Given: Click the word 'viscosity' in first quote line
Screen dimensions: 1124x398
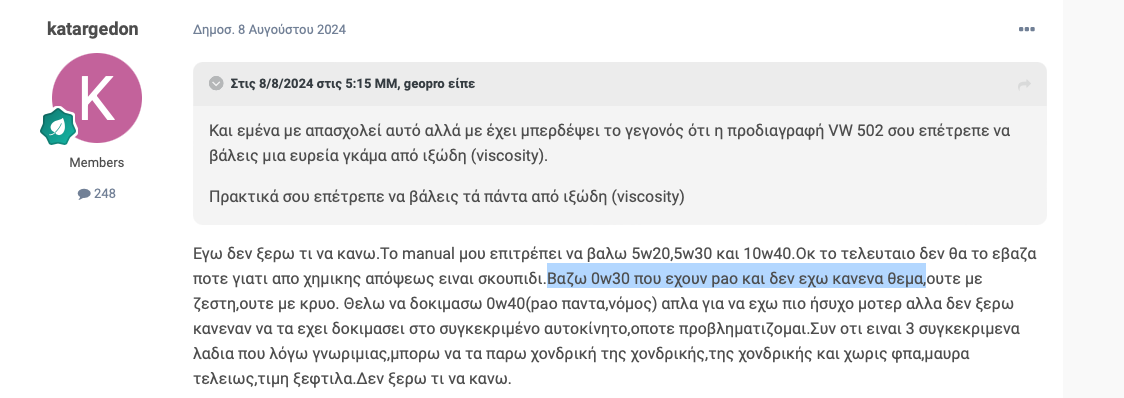Looking at the screenshot, I should tap(508, 156).
